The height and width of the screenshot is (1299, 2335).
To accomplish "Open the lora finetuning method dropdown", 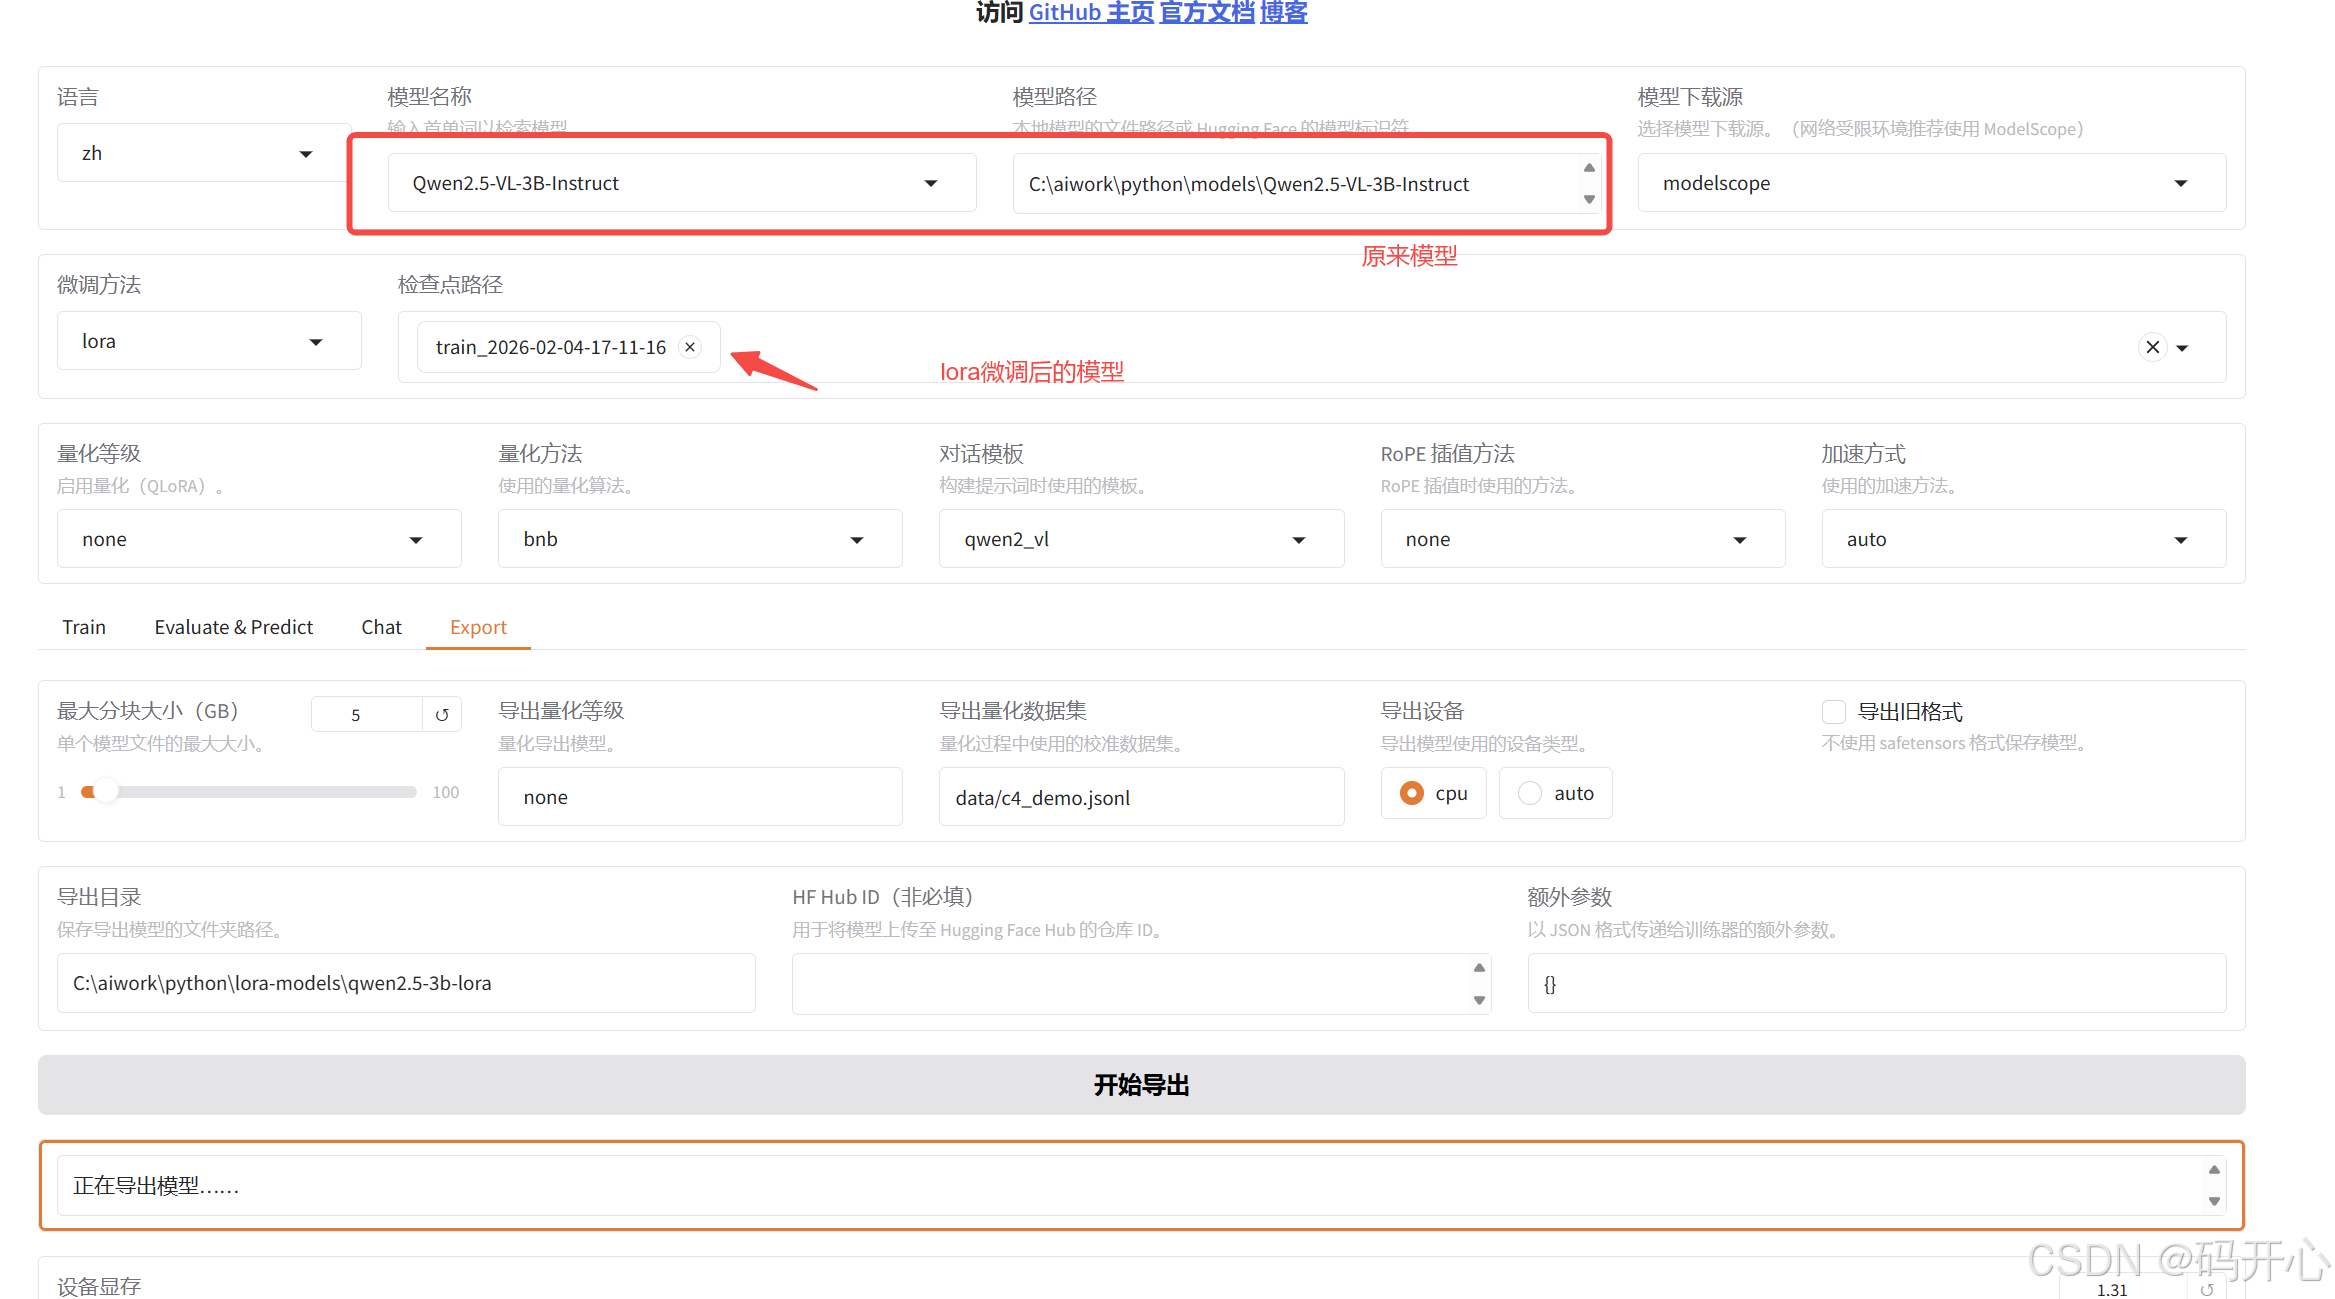I will coord(316,342).
